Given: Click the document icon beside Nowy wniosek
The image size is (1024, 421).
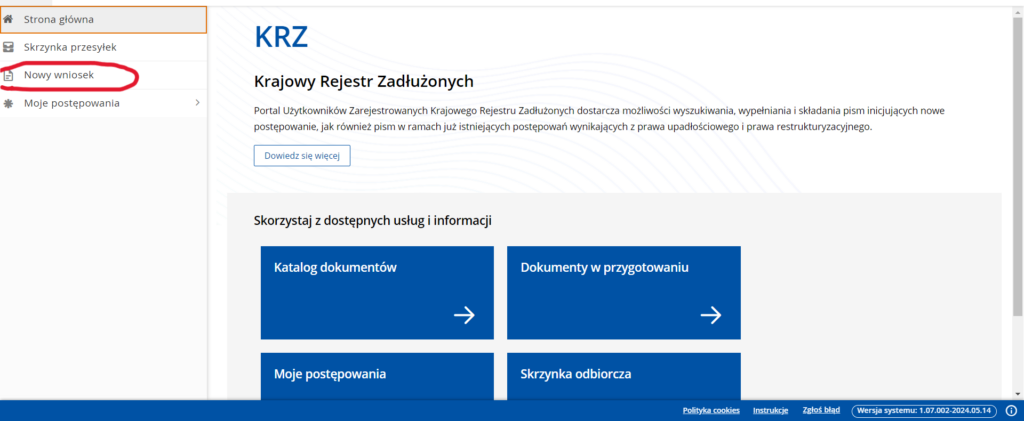Looking at the screenshot, I should click(x=10, y=75).
